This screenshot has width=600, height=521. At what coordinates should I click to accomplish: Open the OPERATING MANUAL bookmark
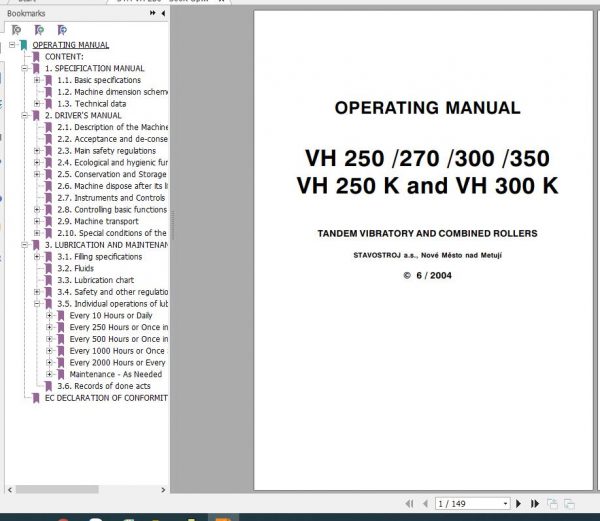pyautogui.click(x=70, y=45)
